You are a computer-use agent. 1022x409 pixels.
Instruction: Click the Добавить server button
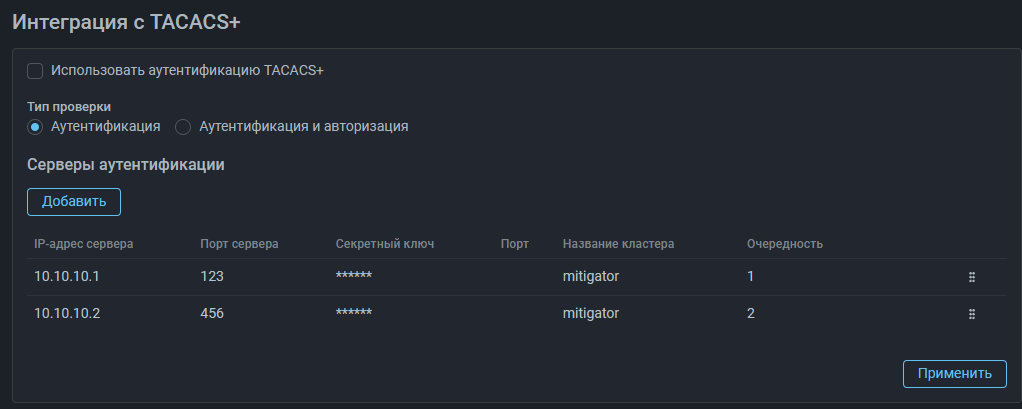pyautogui.click(x=73, y=201)
